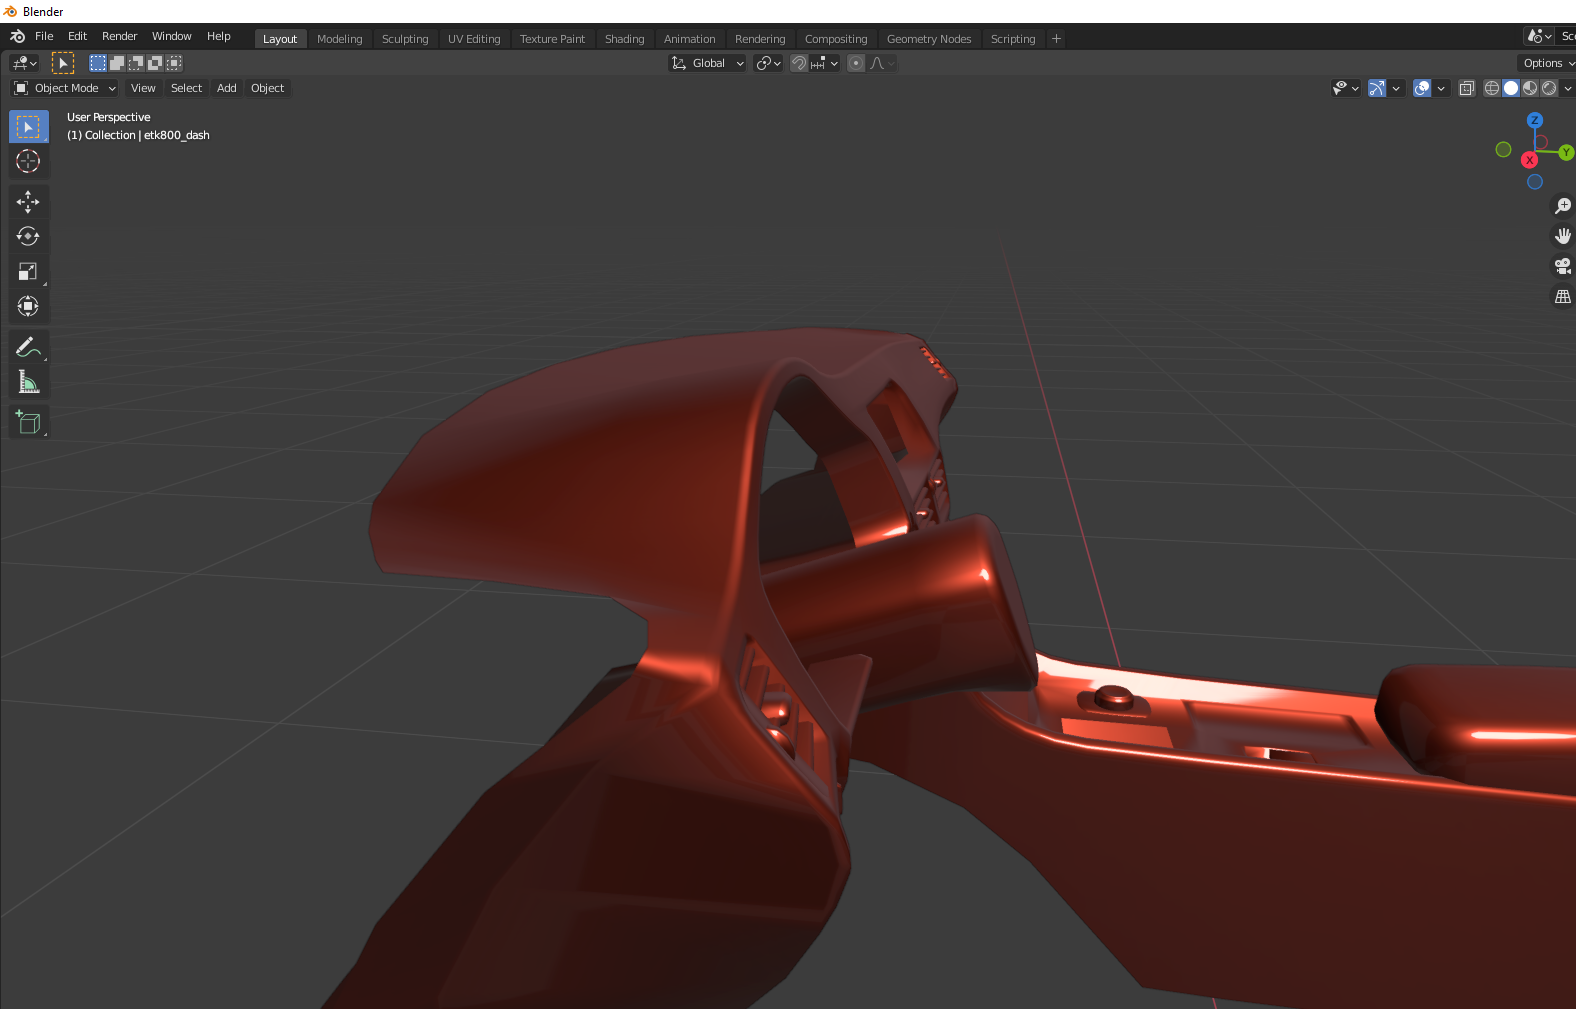Expand the shading options arrow

[1567, 88]
